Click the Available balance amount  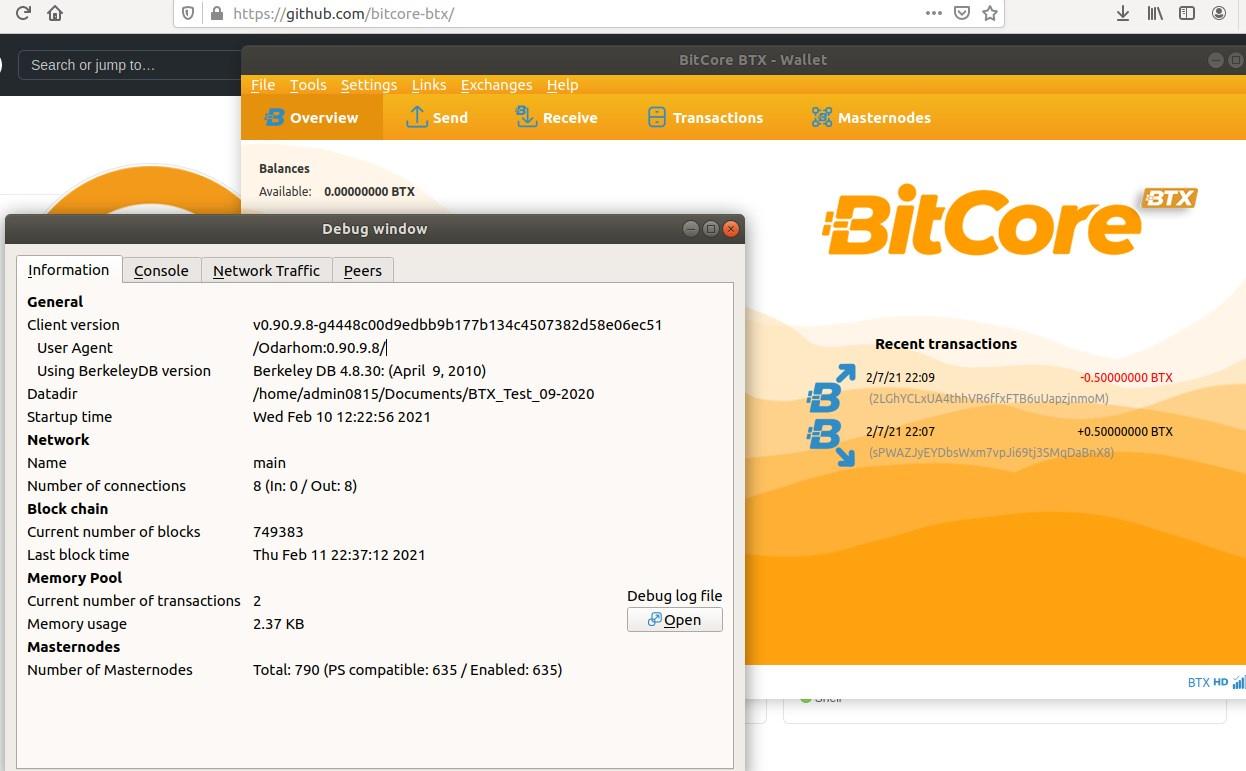pos(369,191)
